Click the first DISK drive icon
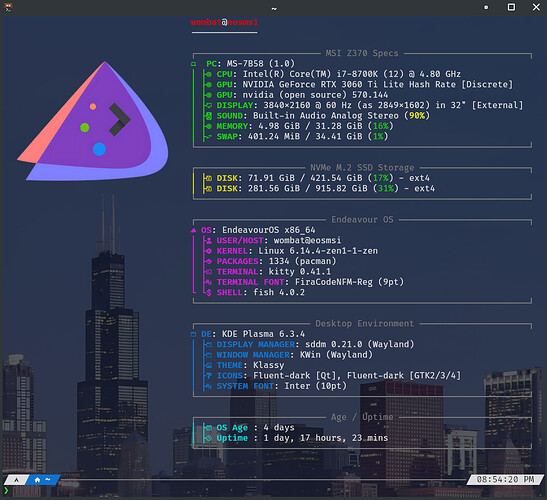The image size is (547, 500). point(209,178)
